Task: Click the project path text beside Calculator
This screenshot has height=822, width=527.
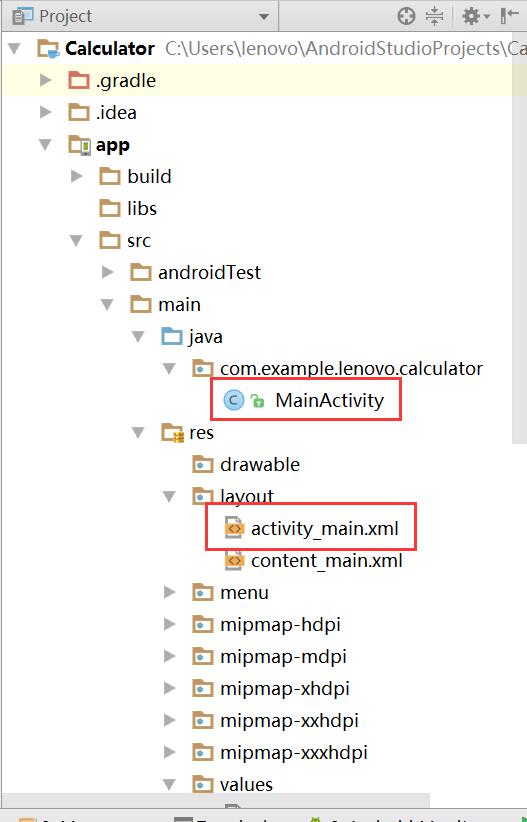Action: 346,49
